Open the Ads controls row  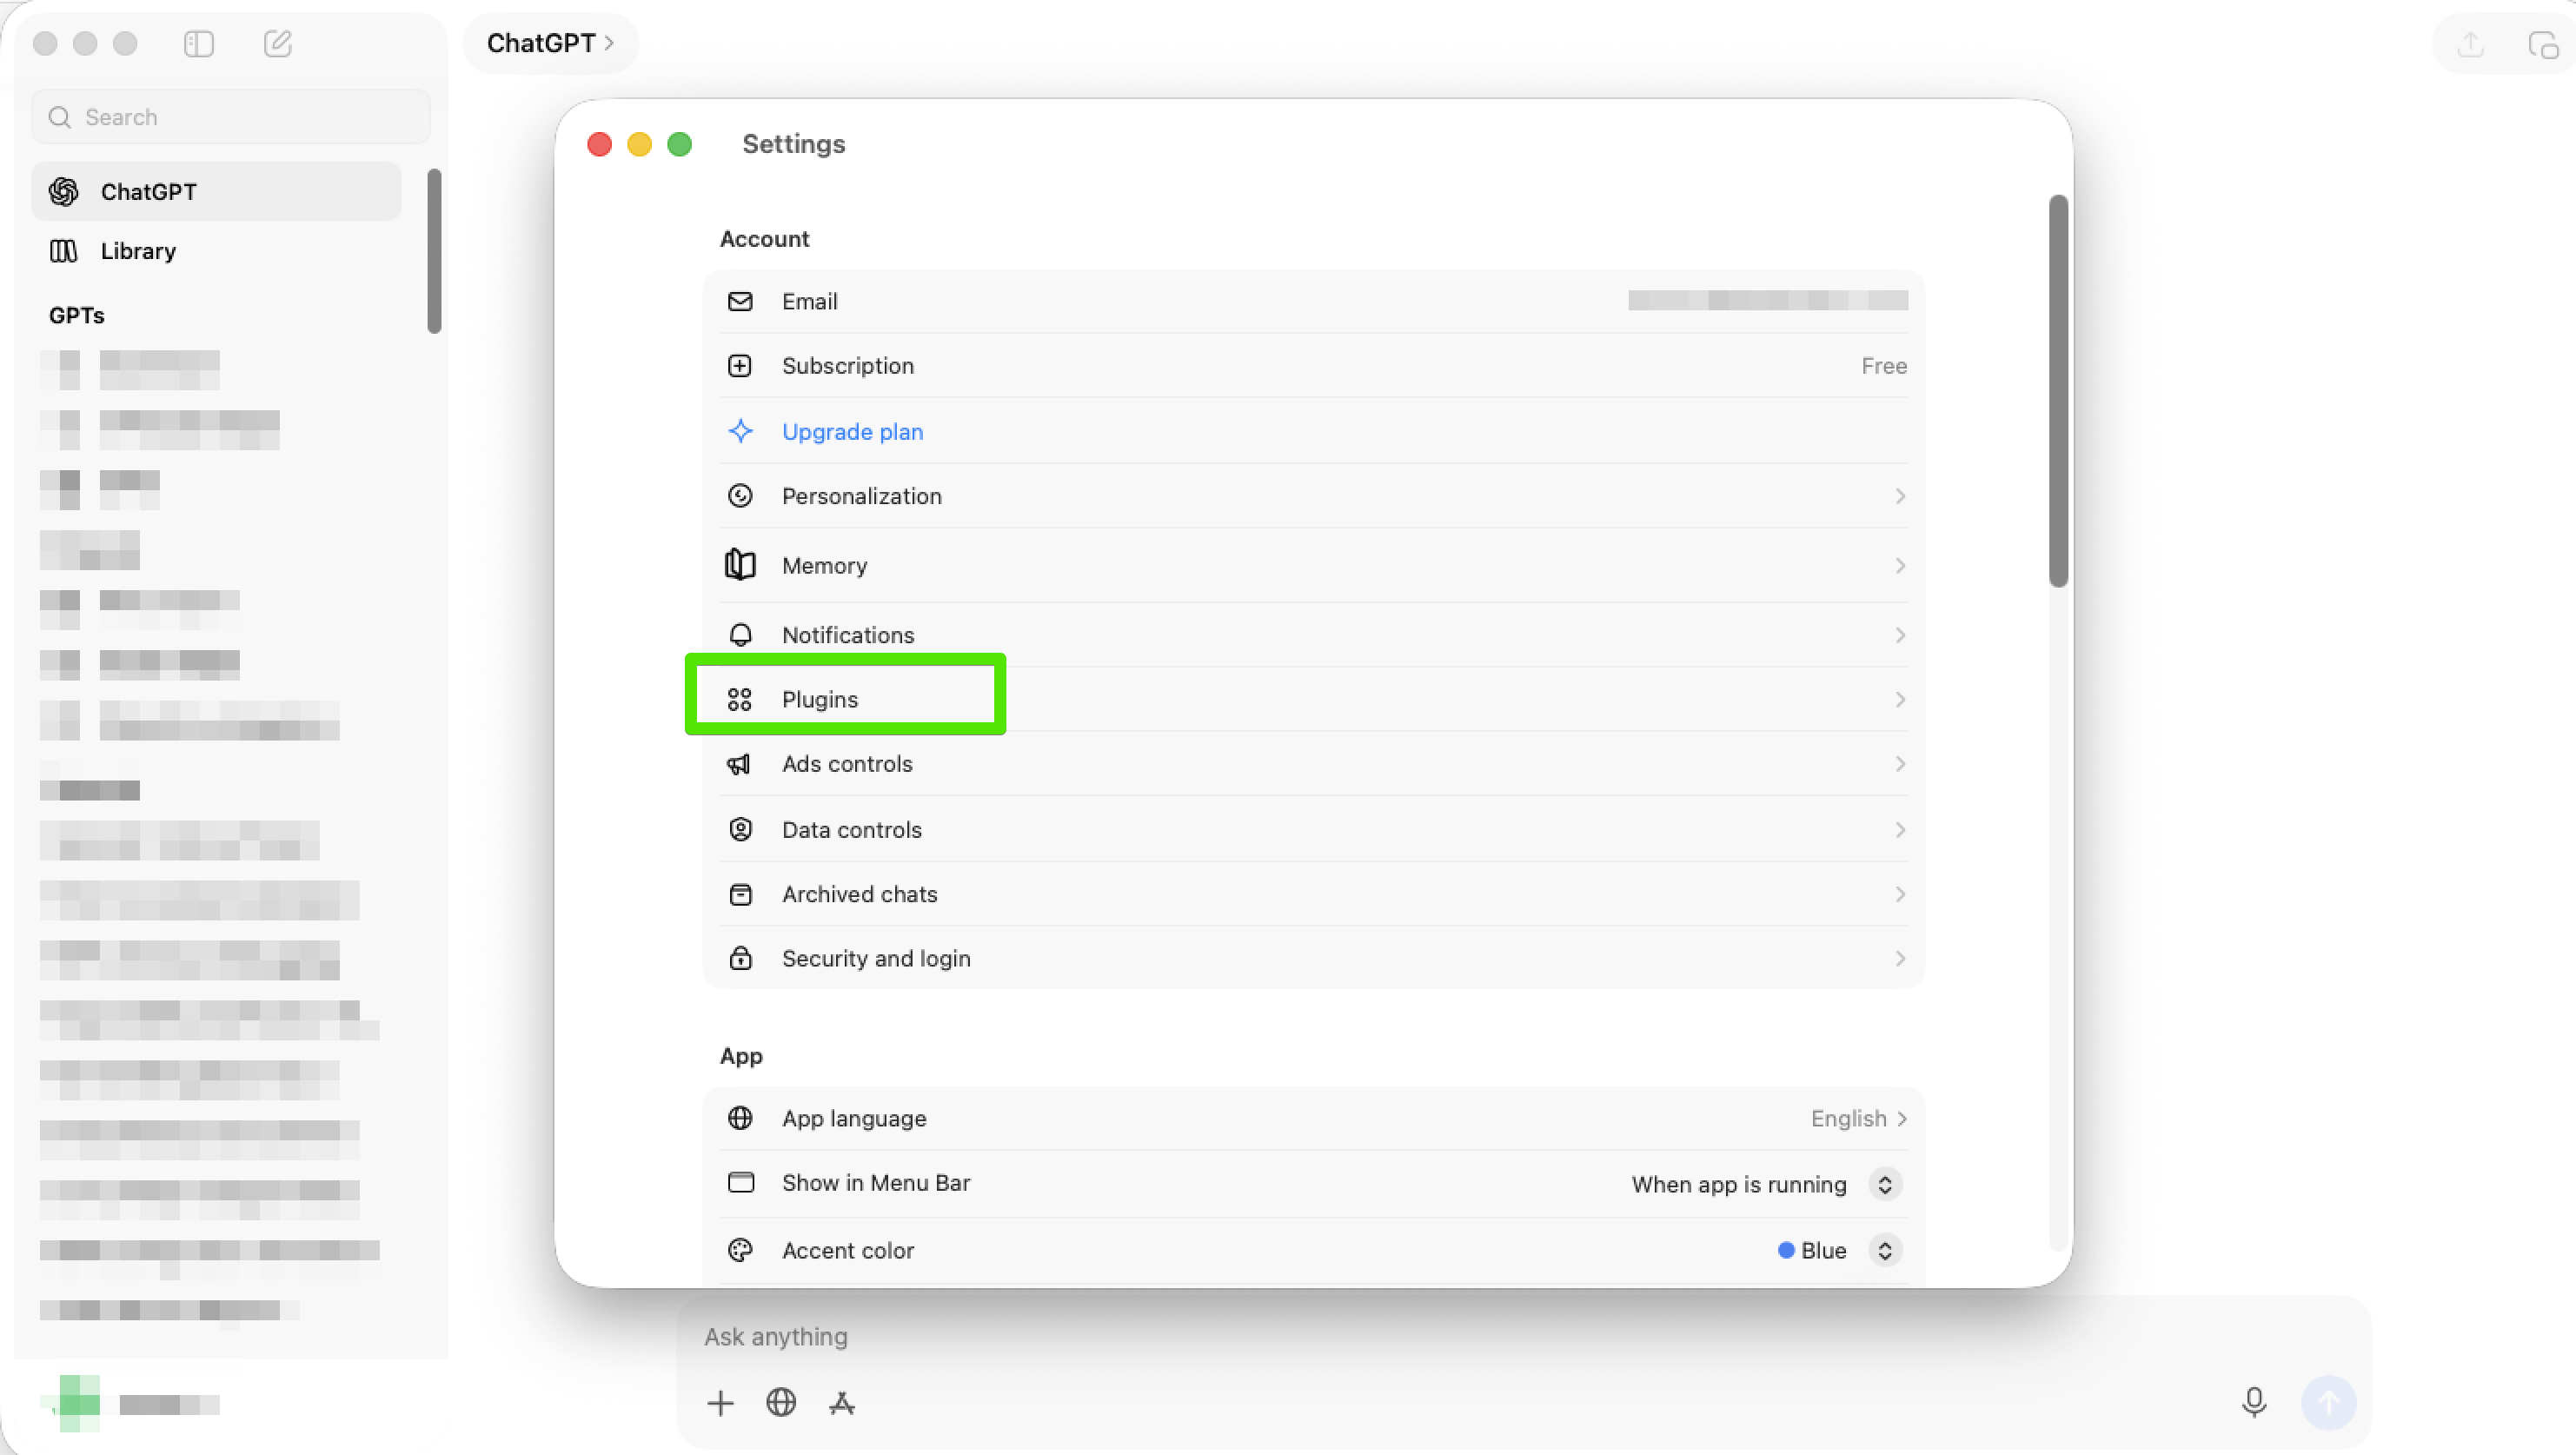1313,764
